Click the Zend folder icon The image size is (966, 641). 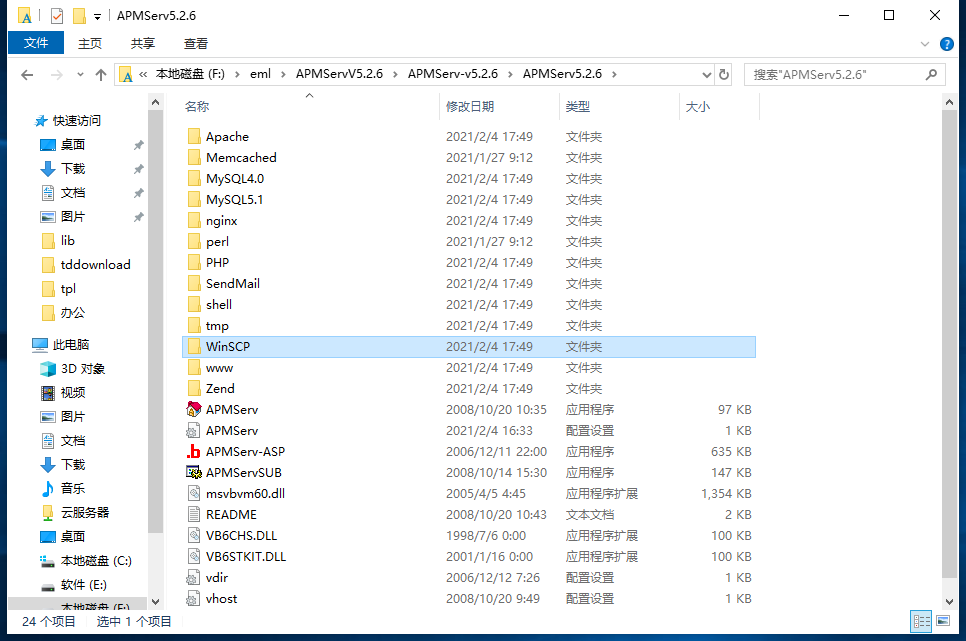click(193, 388)
